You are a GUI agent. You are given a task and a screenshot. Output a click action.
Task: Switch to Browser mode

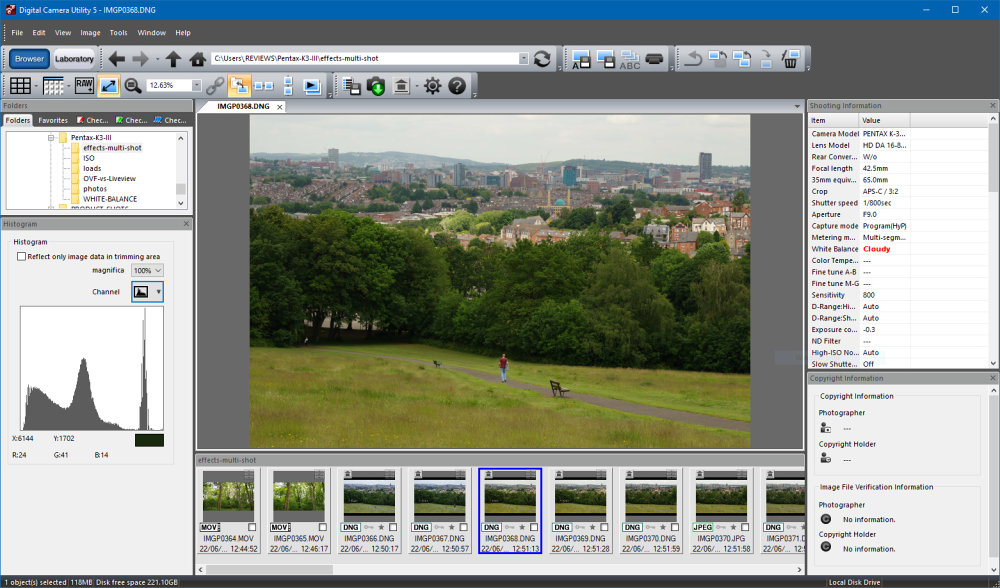click(x=29, y=59)
